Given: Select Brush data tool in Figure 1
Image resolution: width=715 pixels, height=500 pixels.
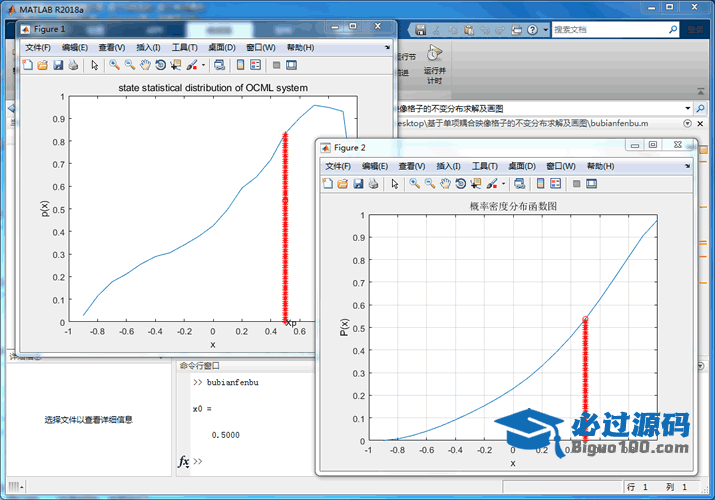Looking at the screenshot, I should pos(192,65).
